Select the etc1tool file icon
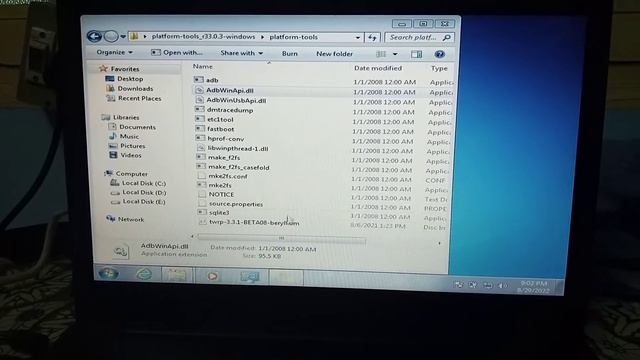Screen dimensions: 640x360 (x=200, y=119)
